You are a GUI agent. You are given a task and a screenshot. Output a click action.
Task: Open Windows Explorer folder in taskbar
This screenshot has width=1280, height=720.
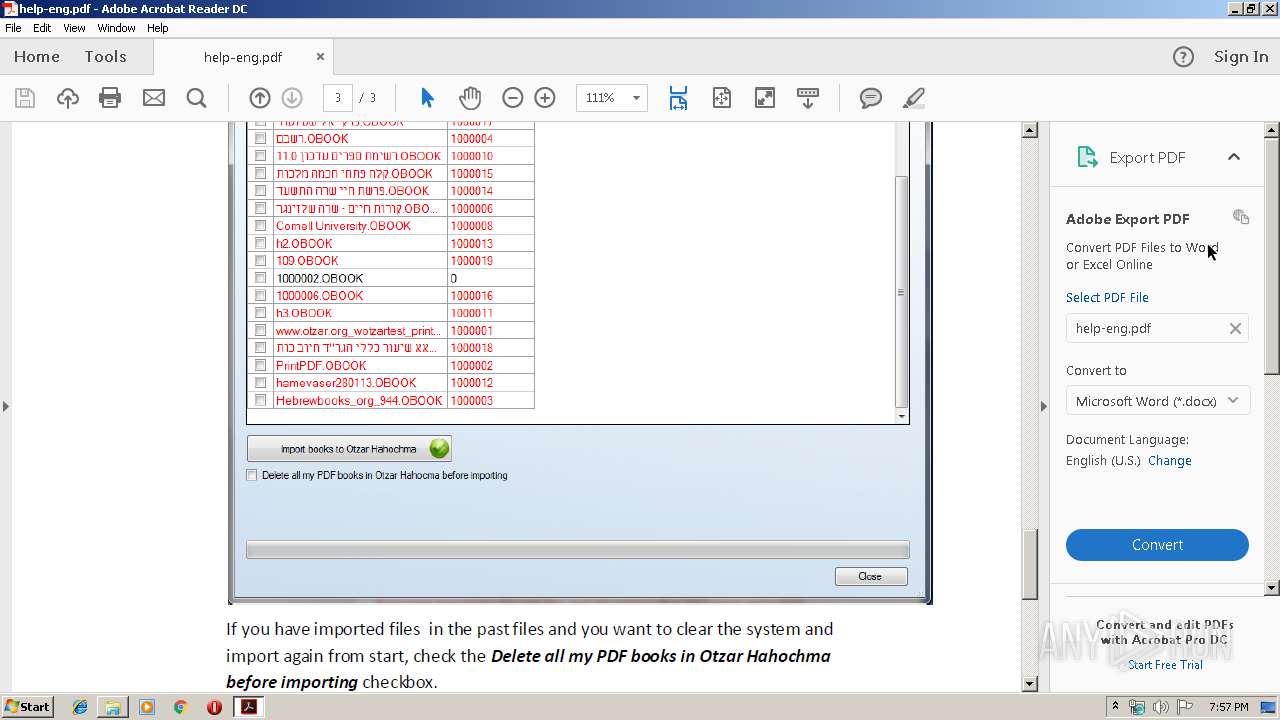[113, 707]
